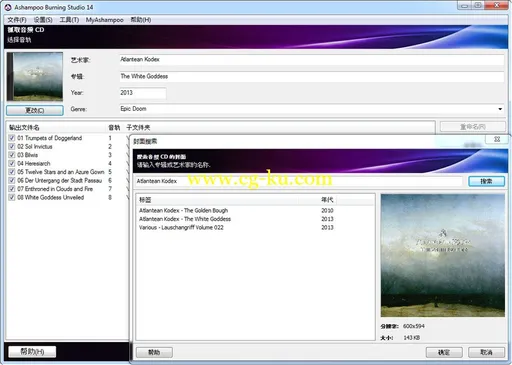Click the Year field 2013
512x365 pixels.
pos(143,93)
